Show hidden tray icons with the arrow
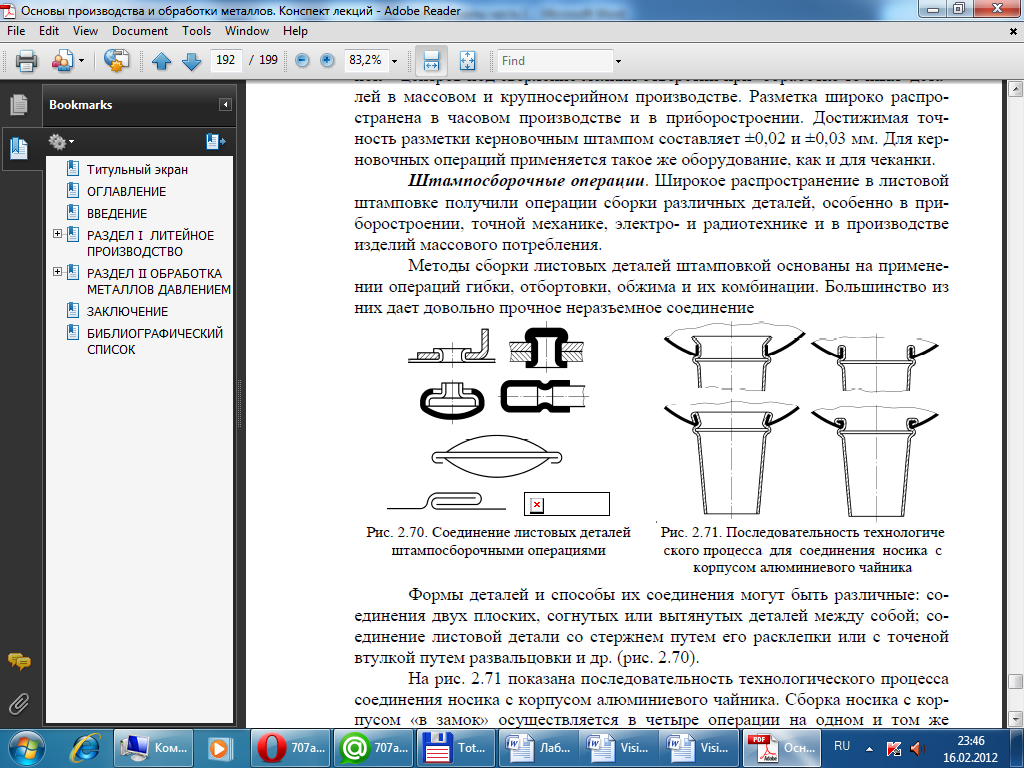The width and height of the screenshot is (1024, 768). (870, 748)
